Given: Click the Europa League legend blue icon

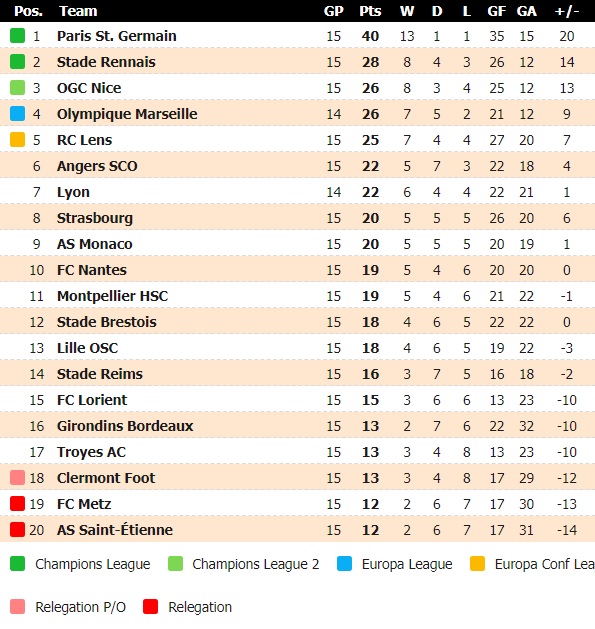Looking at the screenshot, I should (344, 563).
